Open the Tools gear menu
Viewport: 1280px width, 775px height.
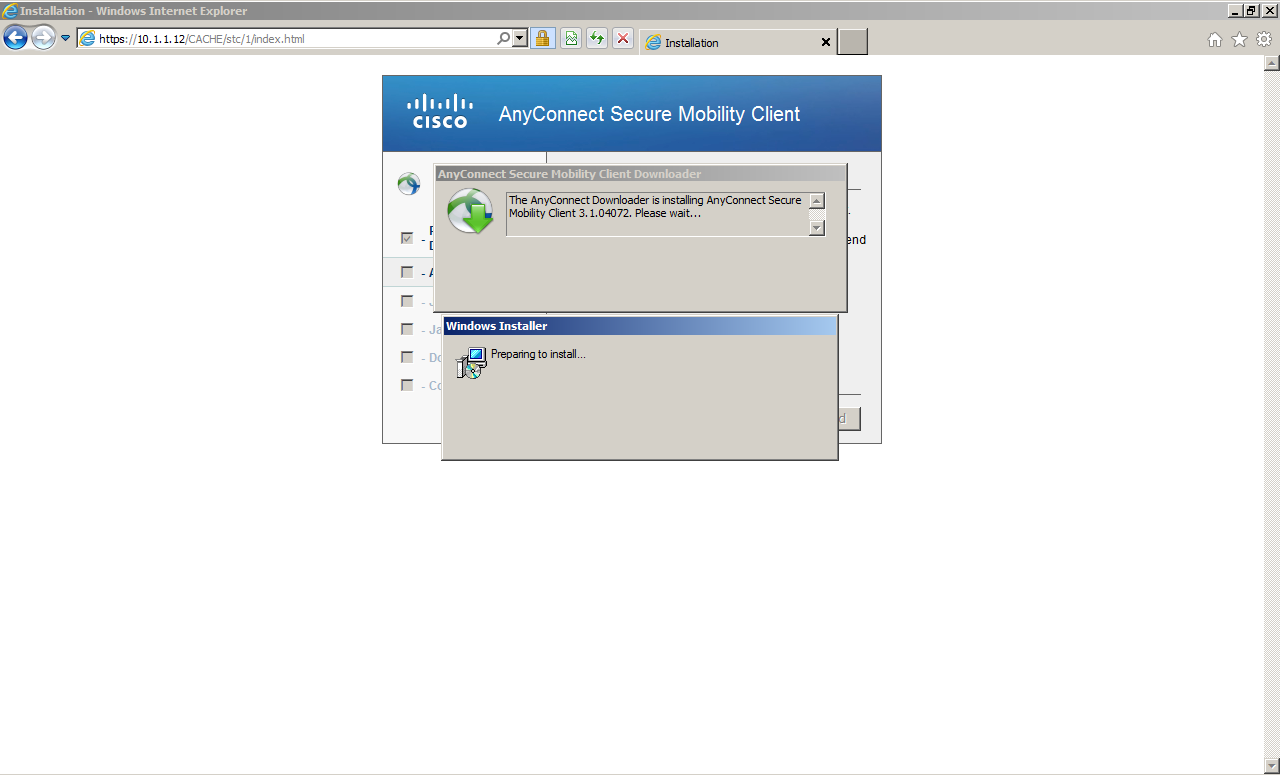(1264, 40)
